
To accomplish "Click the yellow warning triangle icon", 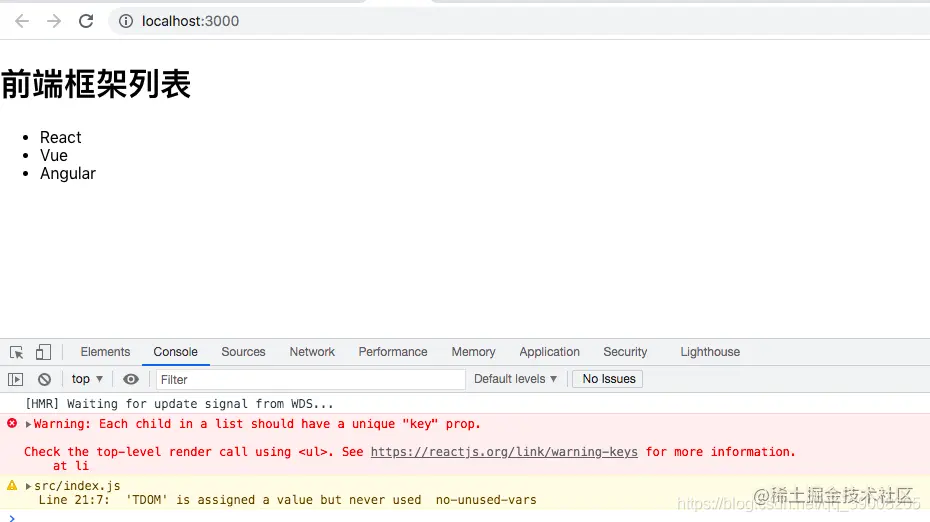I will tap(12, 485).
